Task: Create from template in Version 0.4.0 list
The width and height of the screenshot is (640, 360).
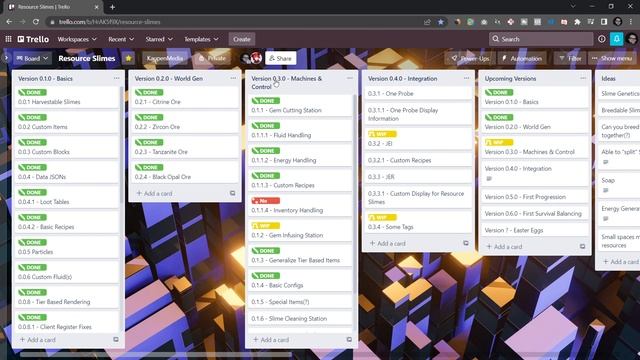Action: (466, 243)
